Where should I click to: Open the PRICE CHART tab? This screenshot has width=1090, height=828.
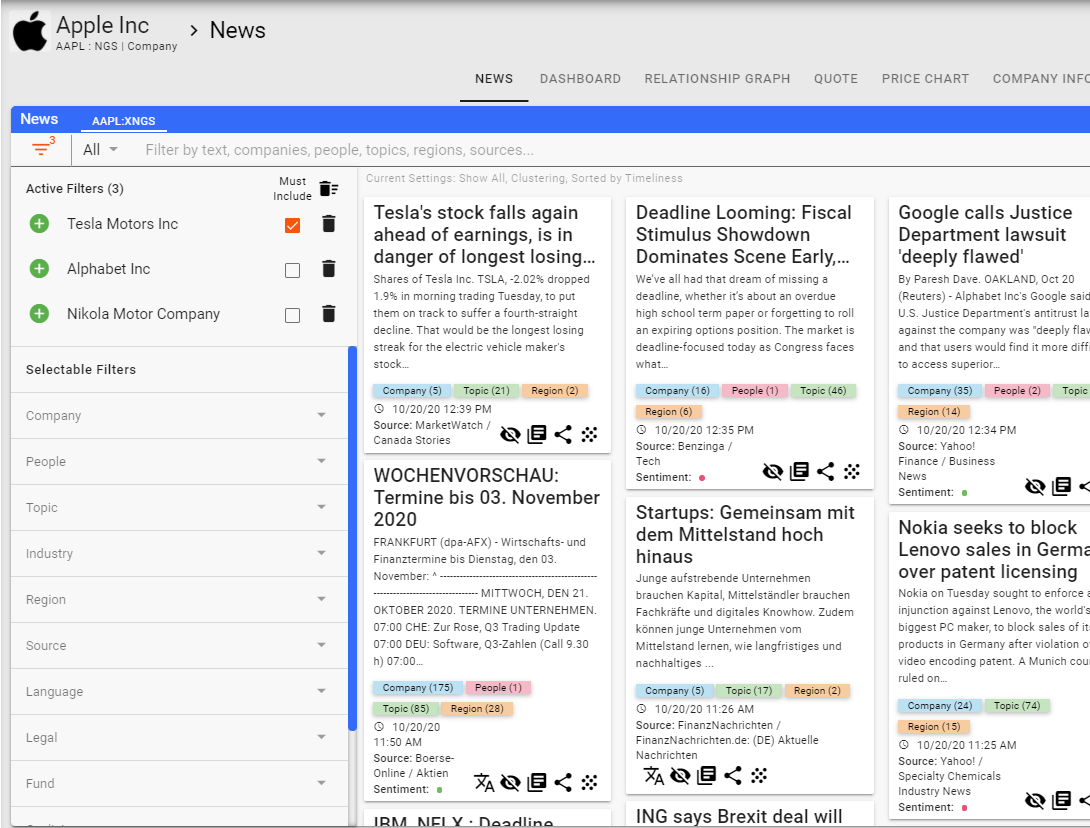(x=925, y=79)
